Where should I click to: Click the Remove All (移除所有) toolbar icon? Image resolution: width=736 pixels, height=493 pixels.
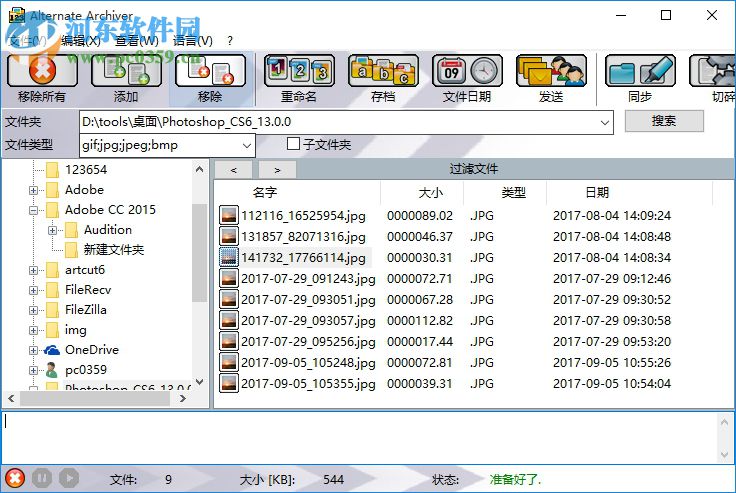click(42, 71)
